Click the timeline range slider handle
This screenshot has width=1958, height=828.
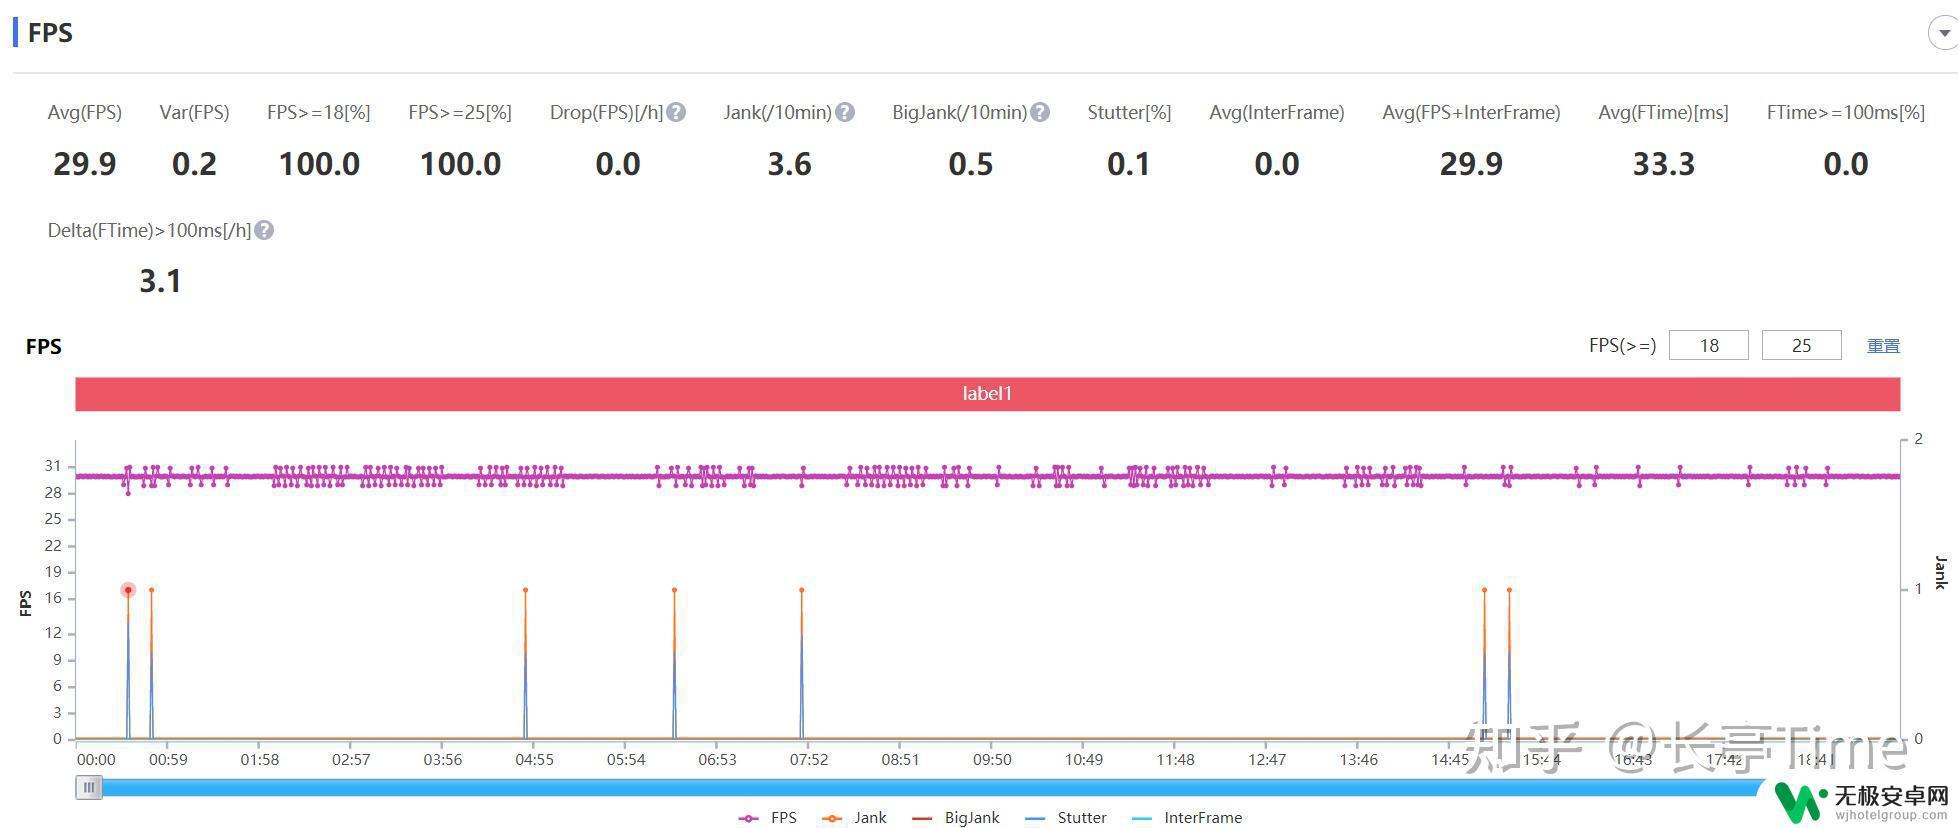(89, 788)
